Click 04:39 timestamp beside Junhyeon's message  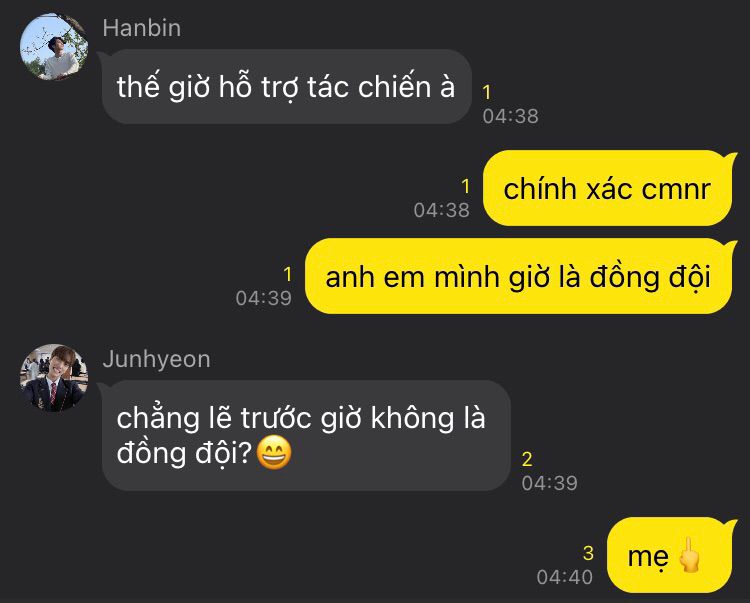(550, 483)
